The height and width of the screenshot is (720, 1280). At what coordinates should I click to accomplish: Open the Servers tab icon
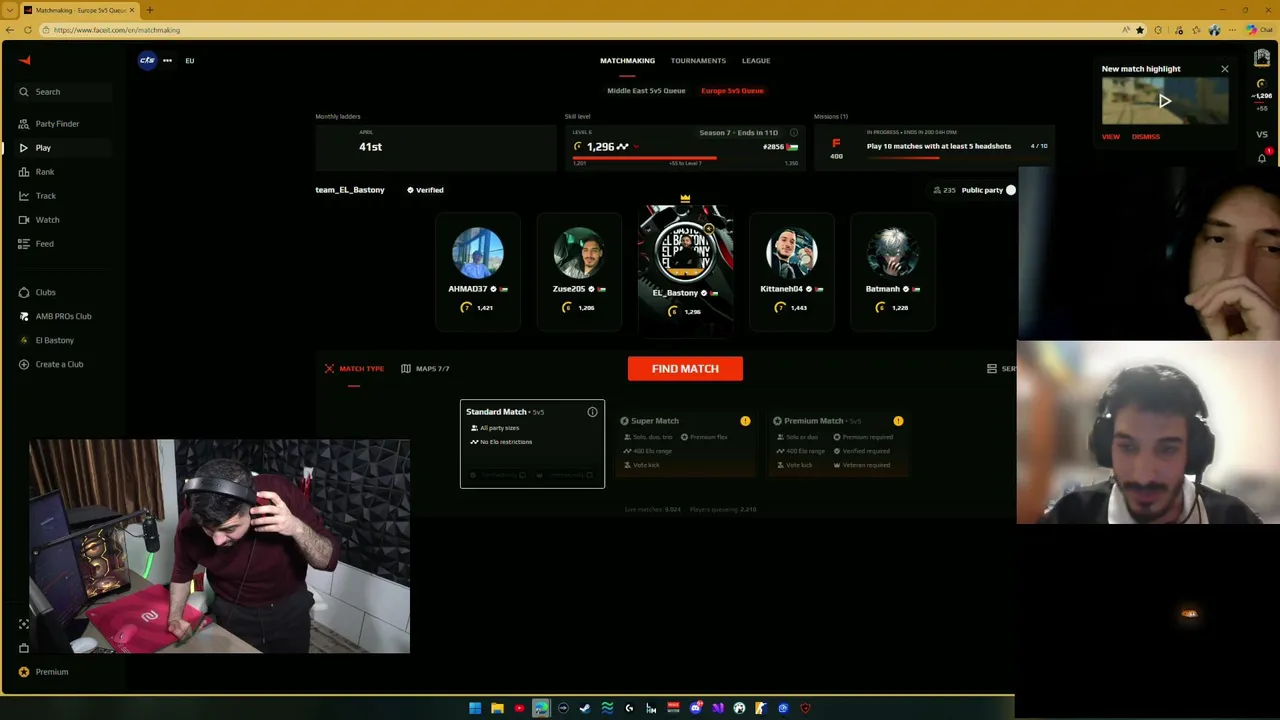992,369
